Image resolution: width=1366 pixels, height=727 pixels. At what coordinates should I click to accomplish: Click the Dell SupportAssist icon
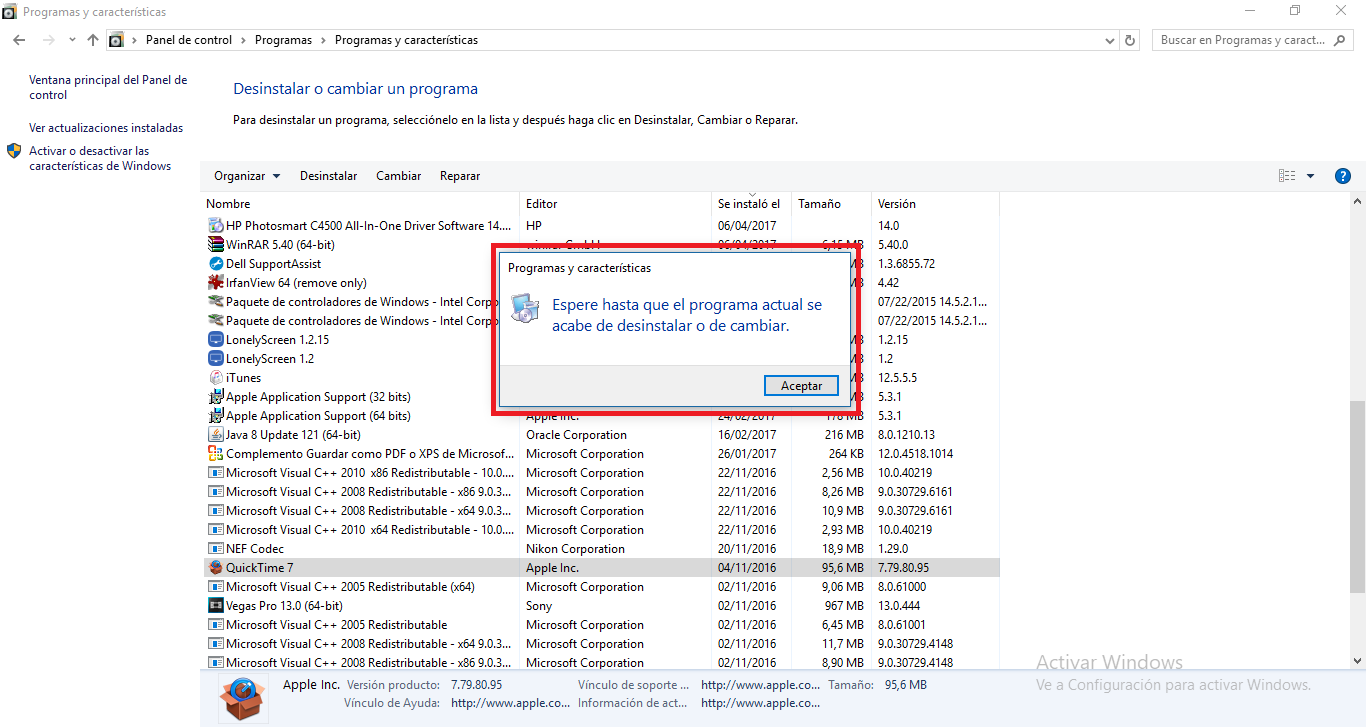(215, 264)
